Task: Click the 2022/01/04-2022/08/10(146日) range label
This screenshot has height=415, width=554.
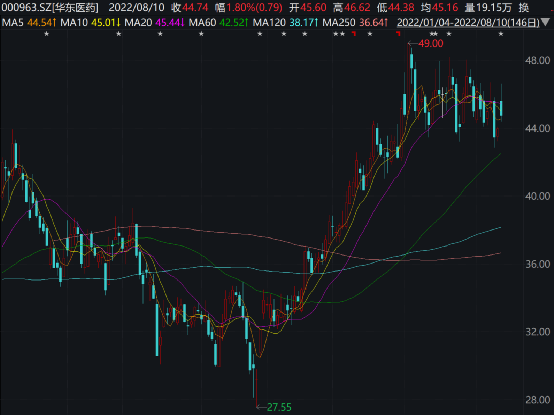Action: click(x=468, y=23)
